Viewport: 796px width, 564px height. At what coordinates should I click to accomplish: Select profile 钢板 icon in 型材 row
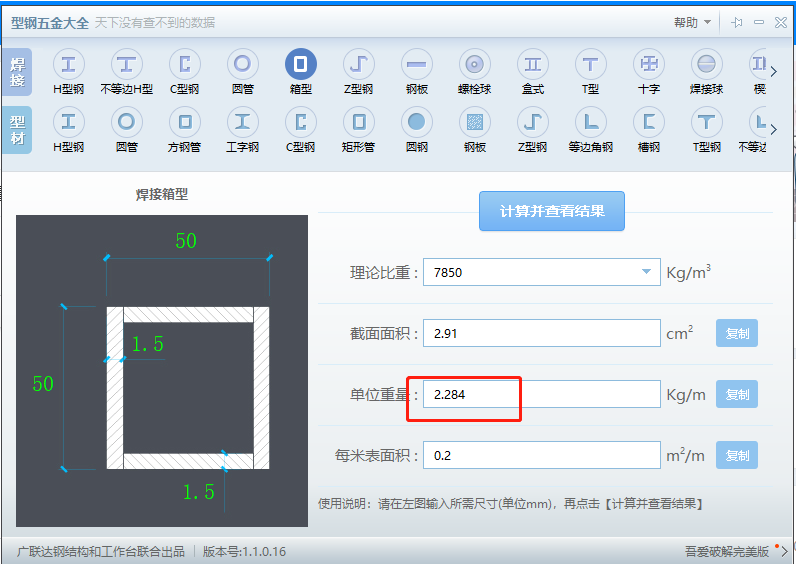point(475,122)
